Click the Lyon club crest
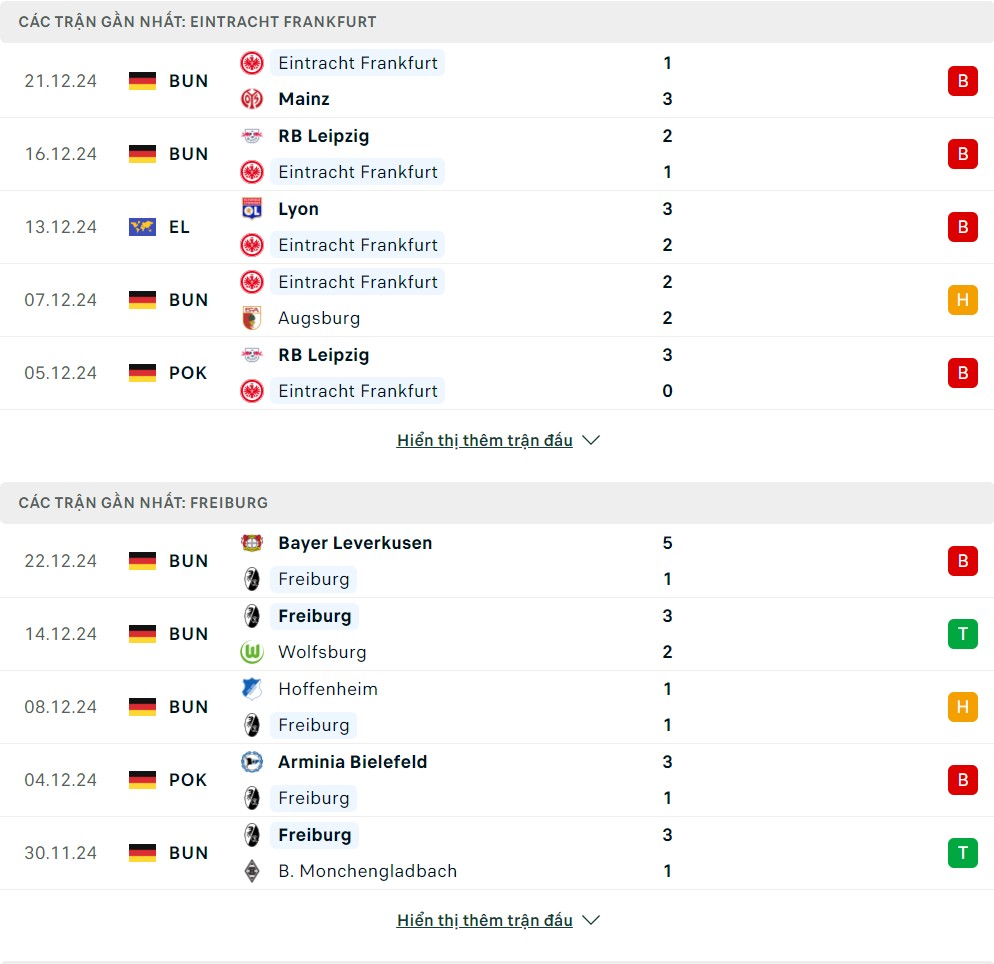The image size is (994, 964). 252,209
